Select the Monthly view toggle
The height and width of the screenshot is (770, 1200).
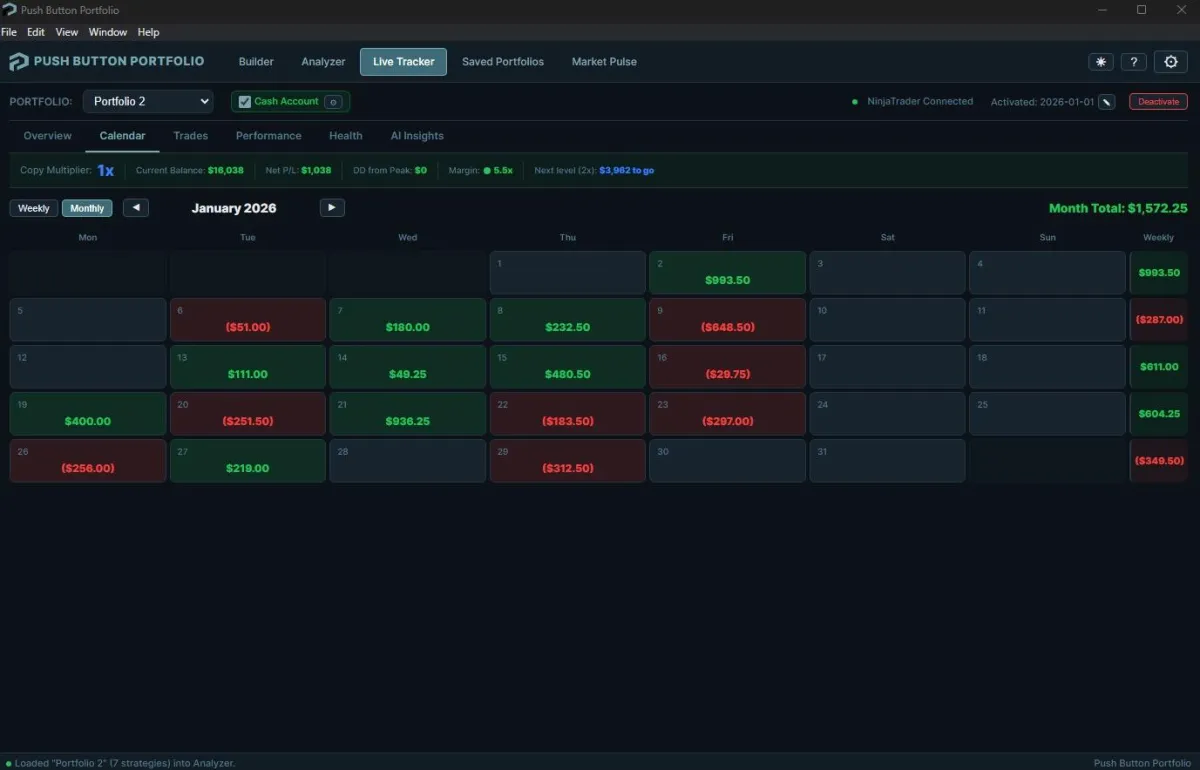pos(87,208)
